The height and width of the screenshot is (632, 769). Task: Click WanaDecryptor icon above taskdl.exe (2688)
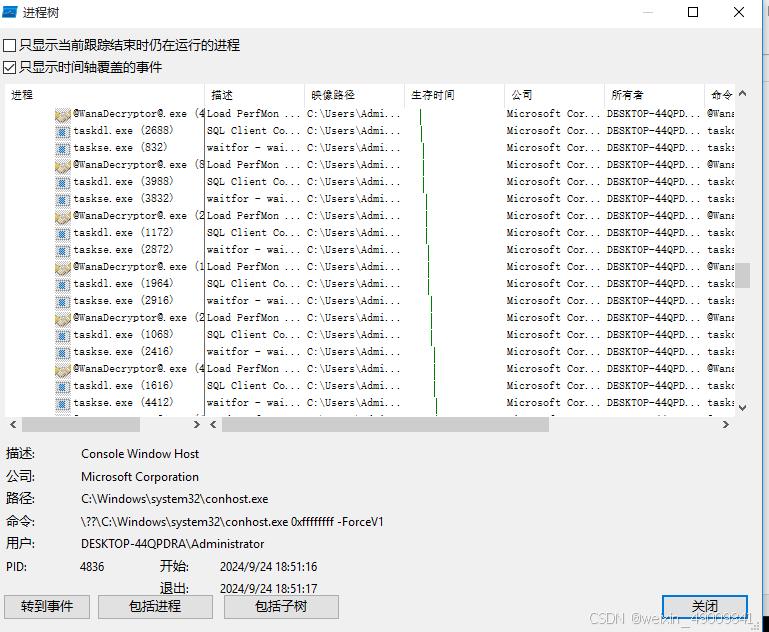coord(62,115)
